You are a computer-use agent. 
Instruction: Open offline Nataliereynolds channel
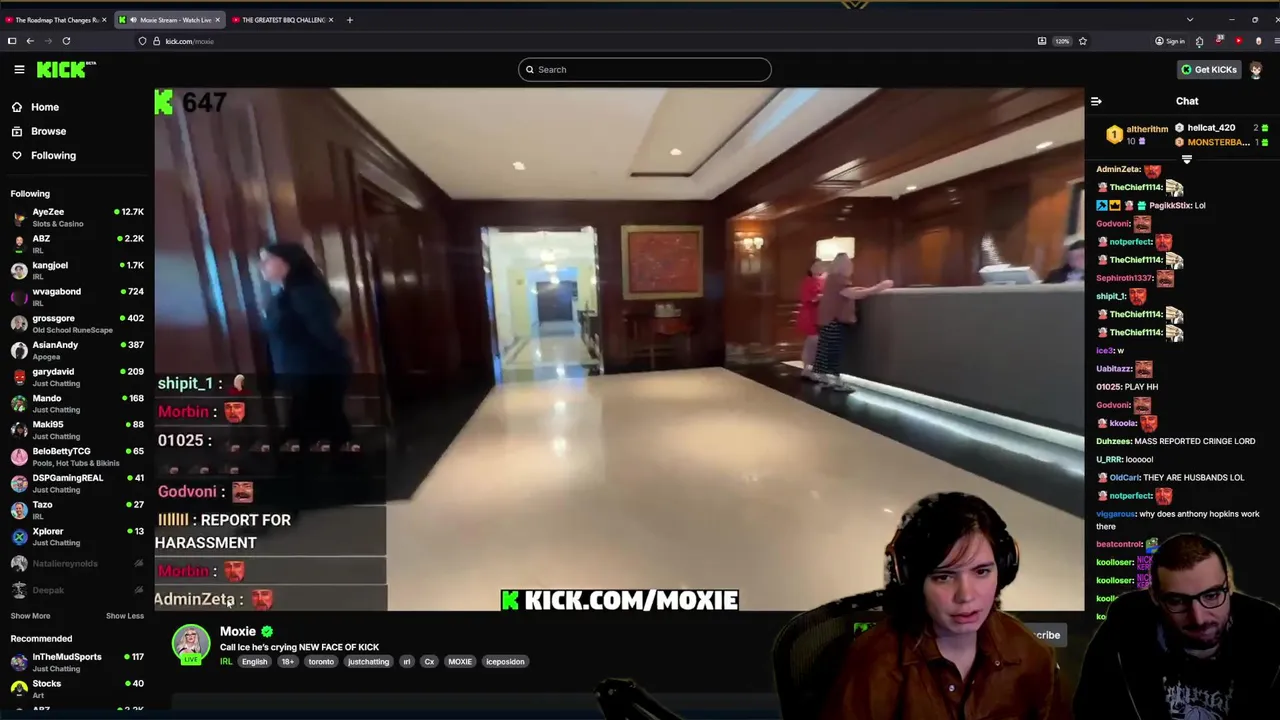77,563
